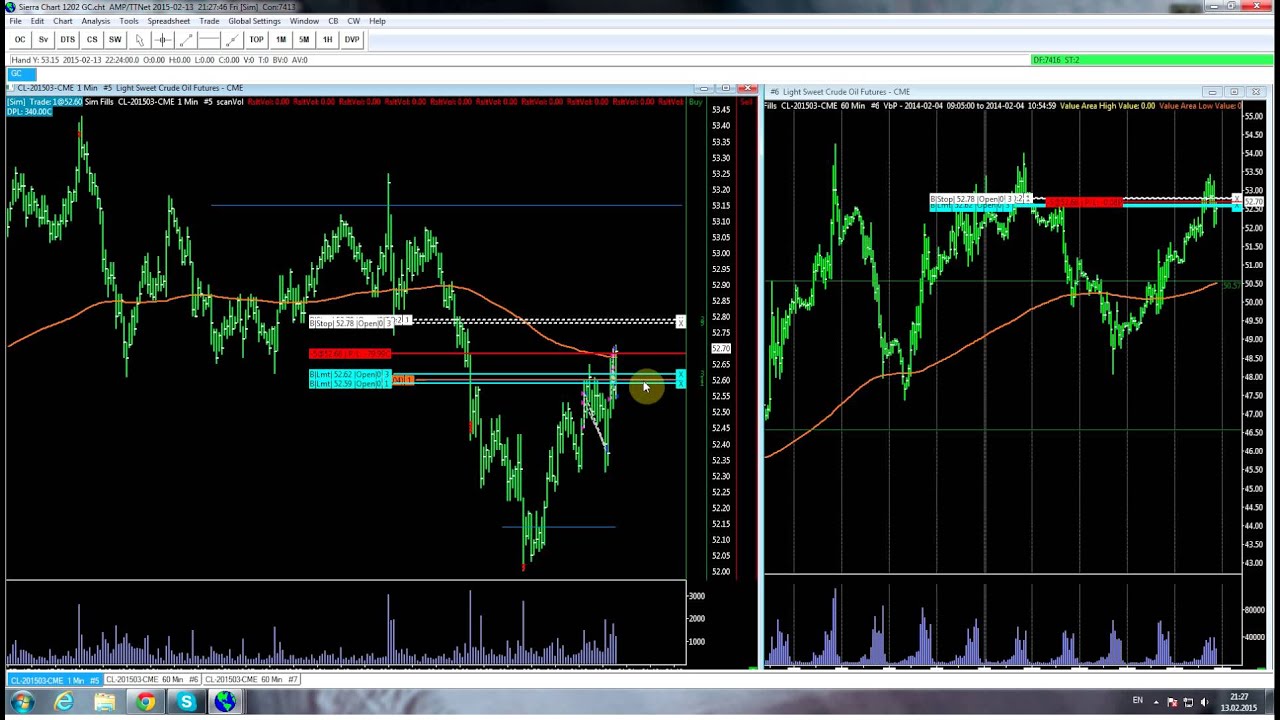Open the Analysis menu
The image size is (1280, 720).
[96, 21]
